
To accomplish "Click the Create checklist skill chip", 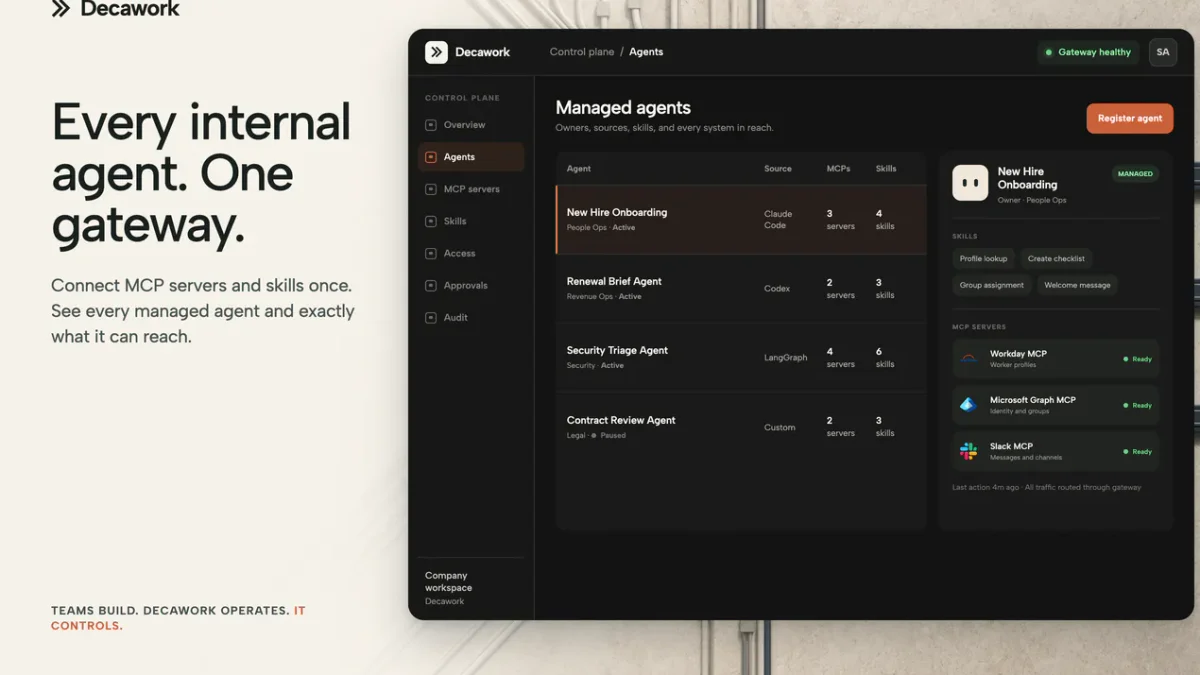I will pyautogui.click(x=1056, y=258).
